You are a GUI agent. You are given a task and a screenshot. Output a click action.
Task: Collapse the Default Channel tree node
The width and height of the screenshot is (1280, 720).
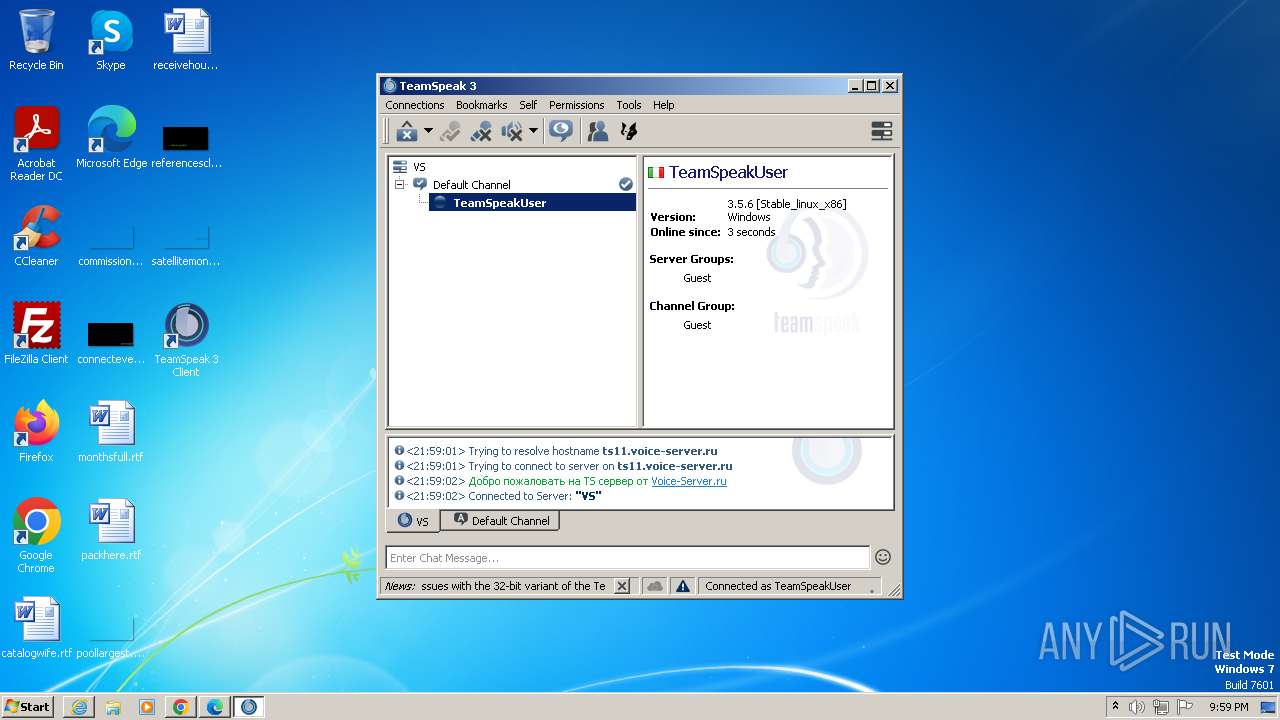pos(399,185)
